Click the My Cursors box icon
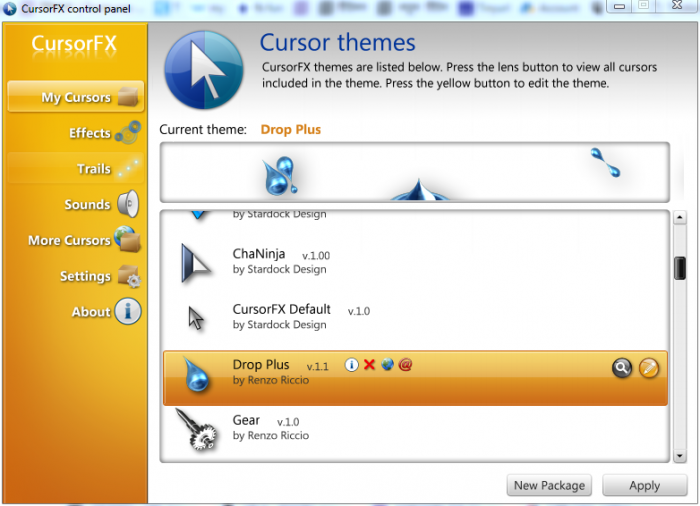700x506 pixels. point(128,96)
